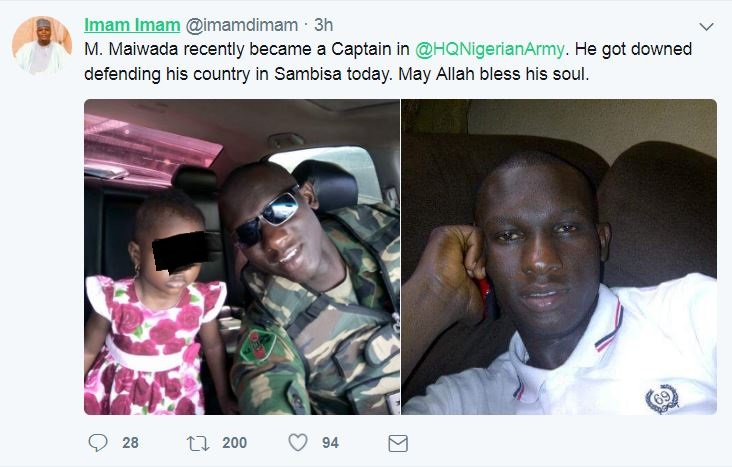732x467 pixels.
Task: Click the retweet count 200
Action: tap(234, 442)
